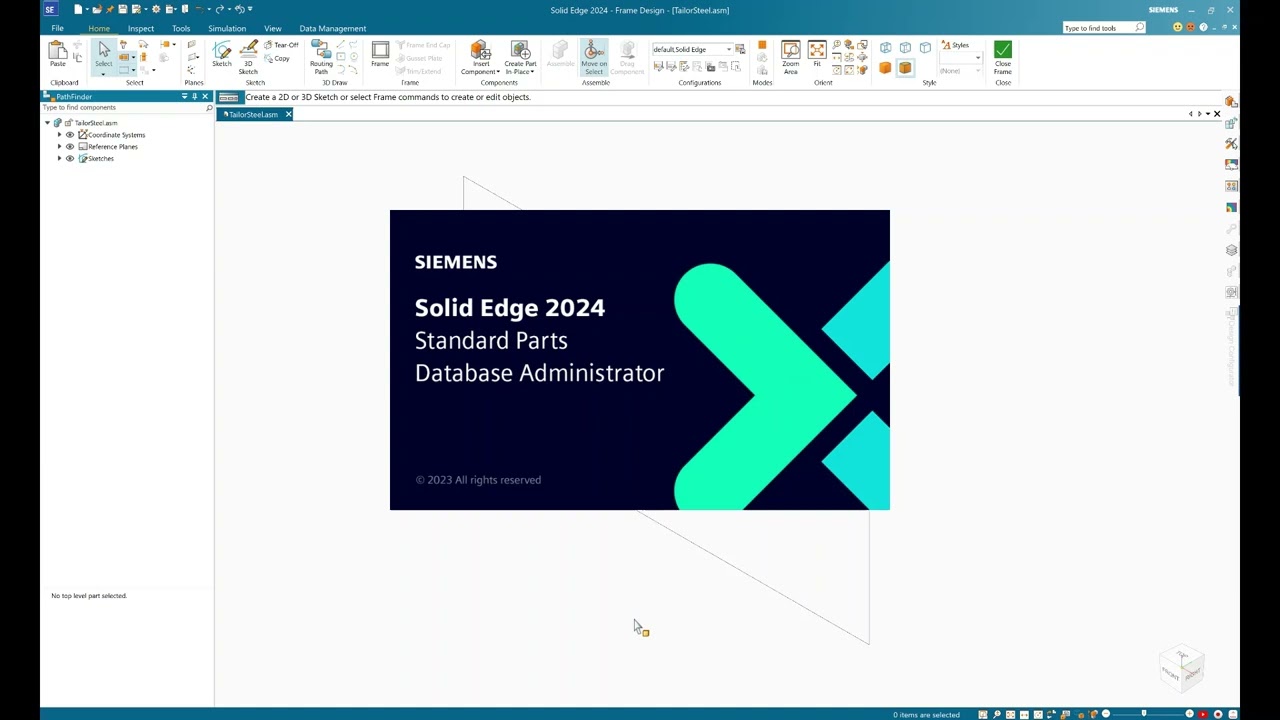Image resolution: width=1280 pixels, height=720 pixels.
Task: Expand the Sketches tree node
Action: [59, 159]
